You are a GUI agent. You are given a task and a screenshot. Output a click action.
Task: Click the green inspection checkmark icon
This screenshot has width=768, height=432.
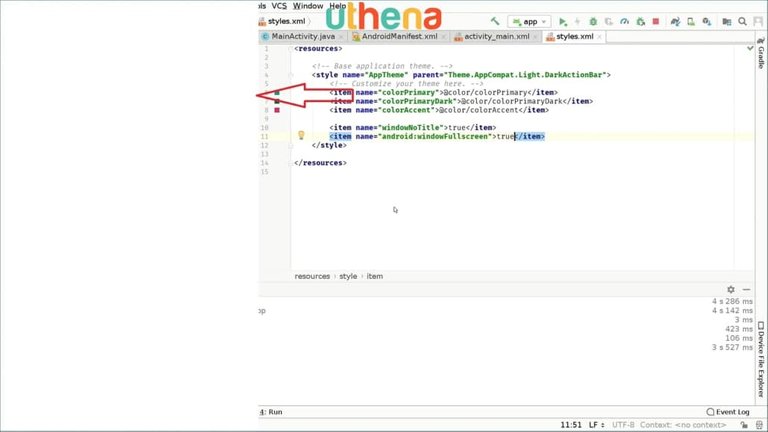(750, 48)
